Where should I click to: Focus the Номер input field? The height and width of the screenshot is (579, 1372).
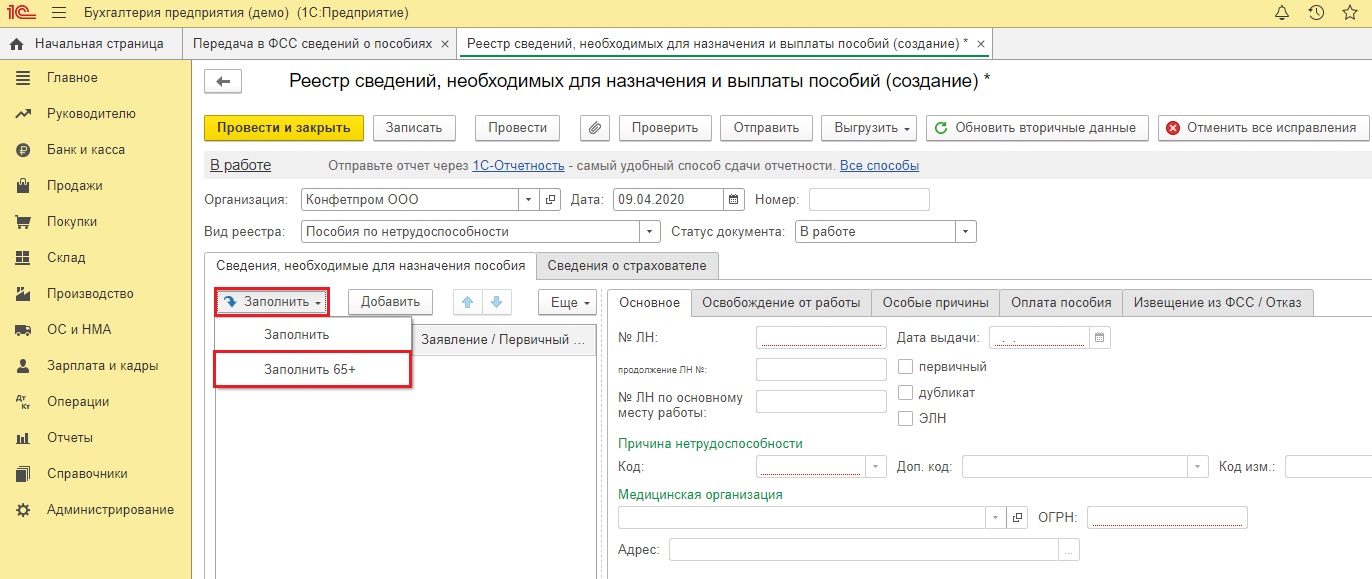pyautogui.click(x=869, y=199)
